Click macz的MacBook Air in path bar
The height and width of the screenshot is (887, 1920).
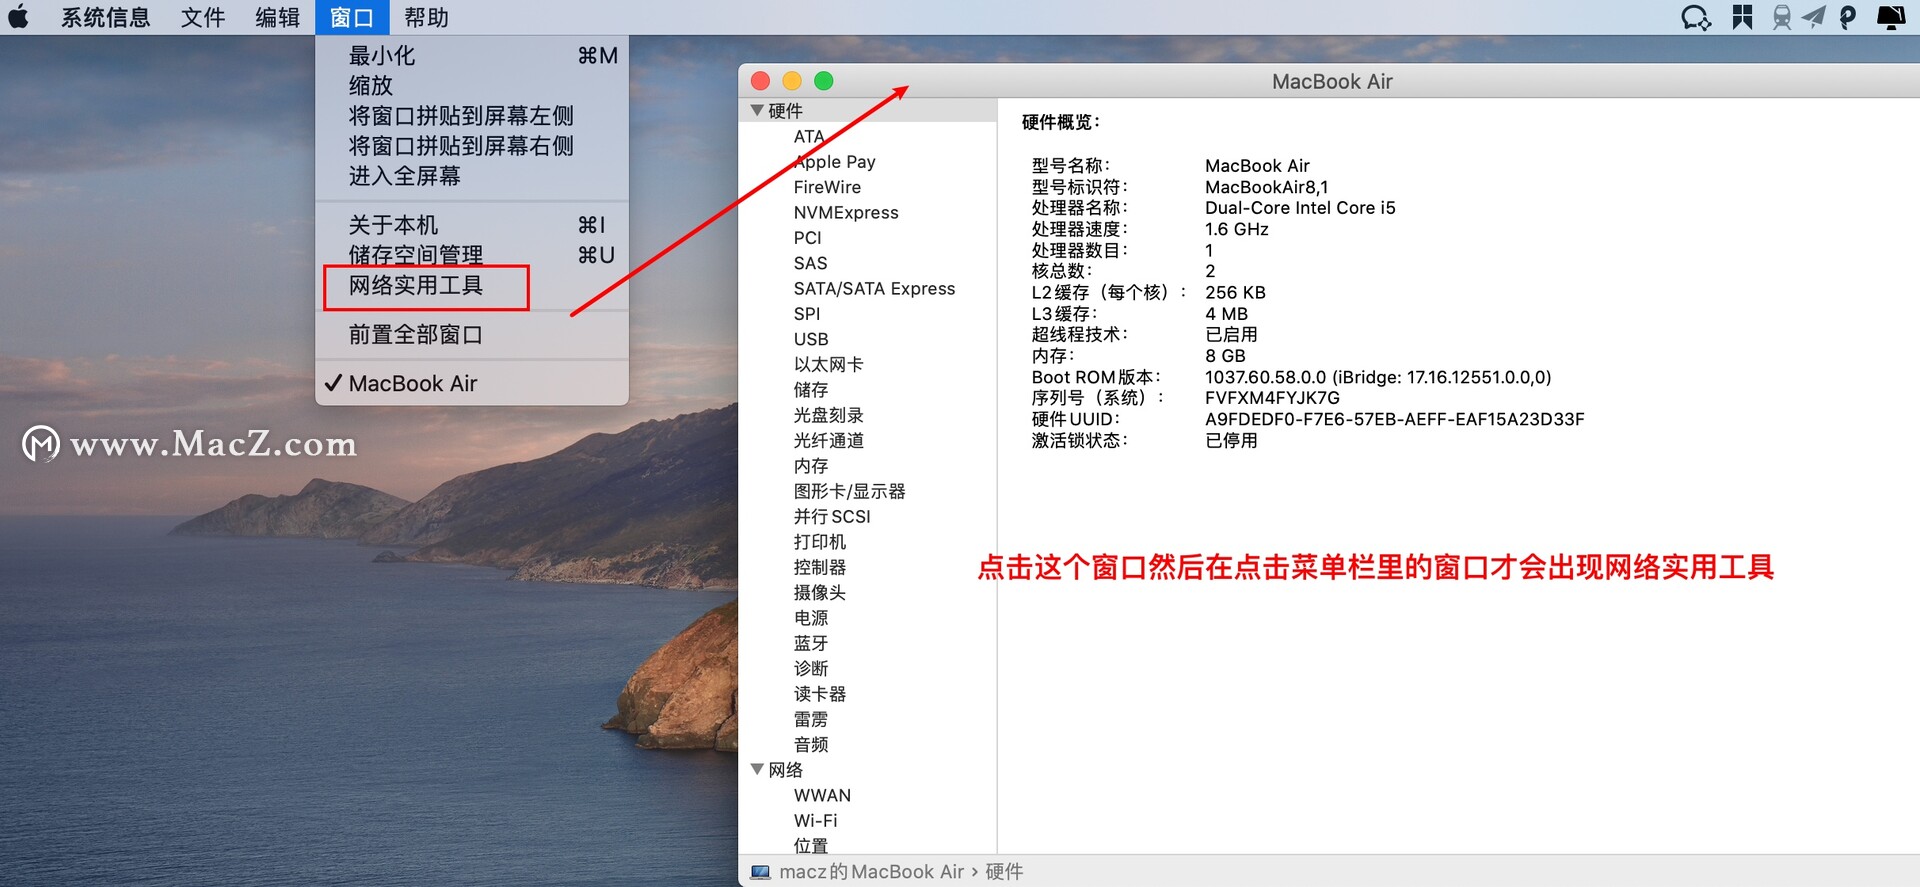tap(871, 872)
